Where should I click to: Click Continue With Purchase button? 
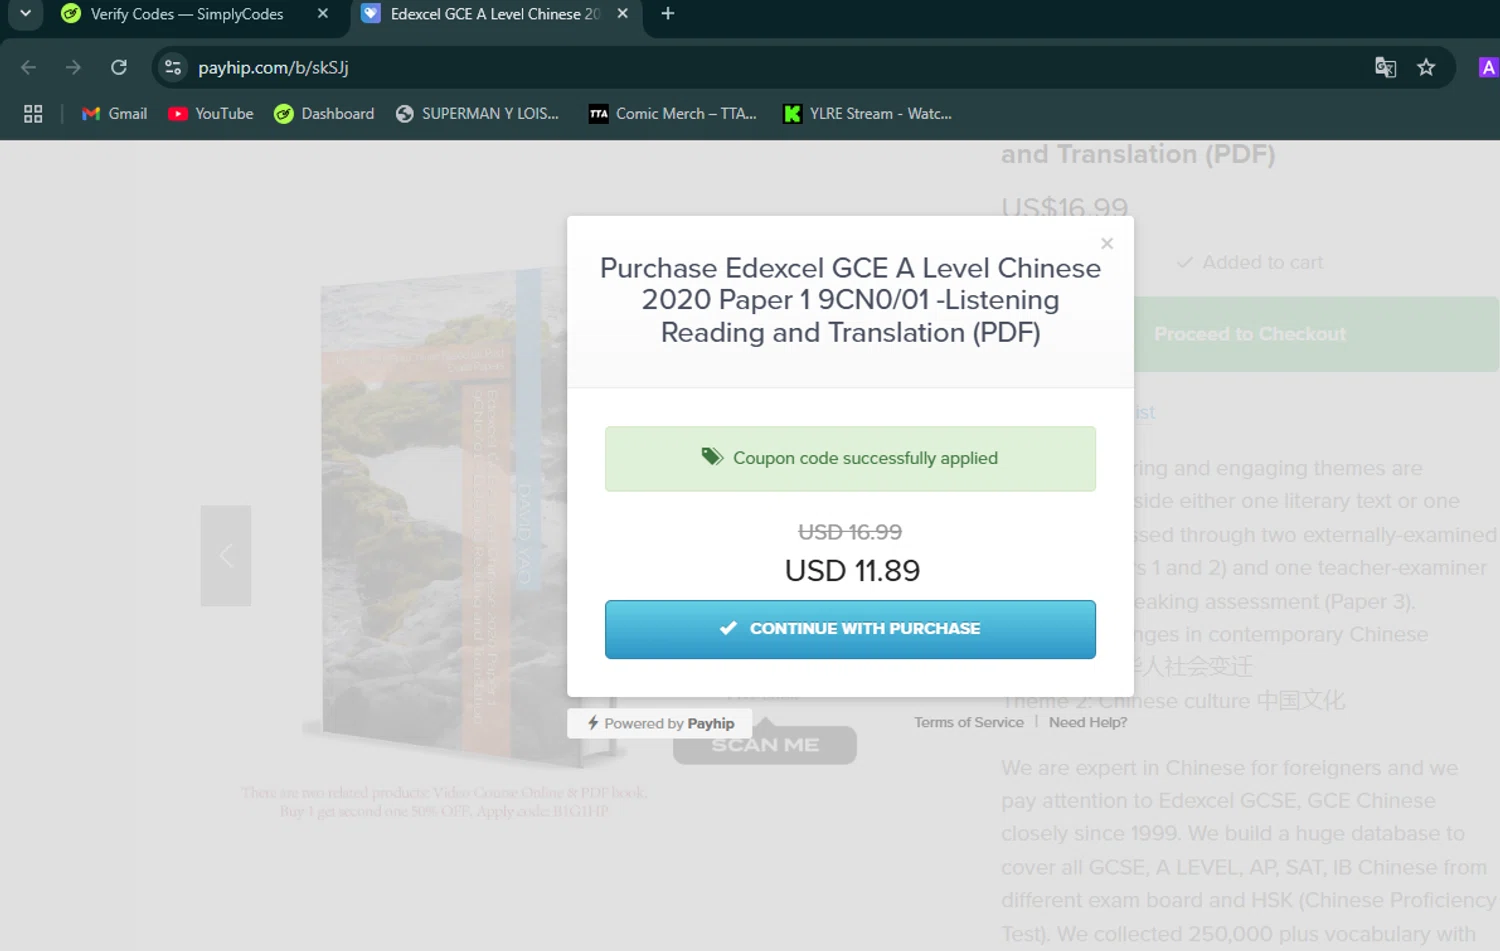click(x=850, y=629)
